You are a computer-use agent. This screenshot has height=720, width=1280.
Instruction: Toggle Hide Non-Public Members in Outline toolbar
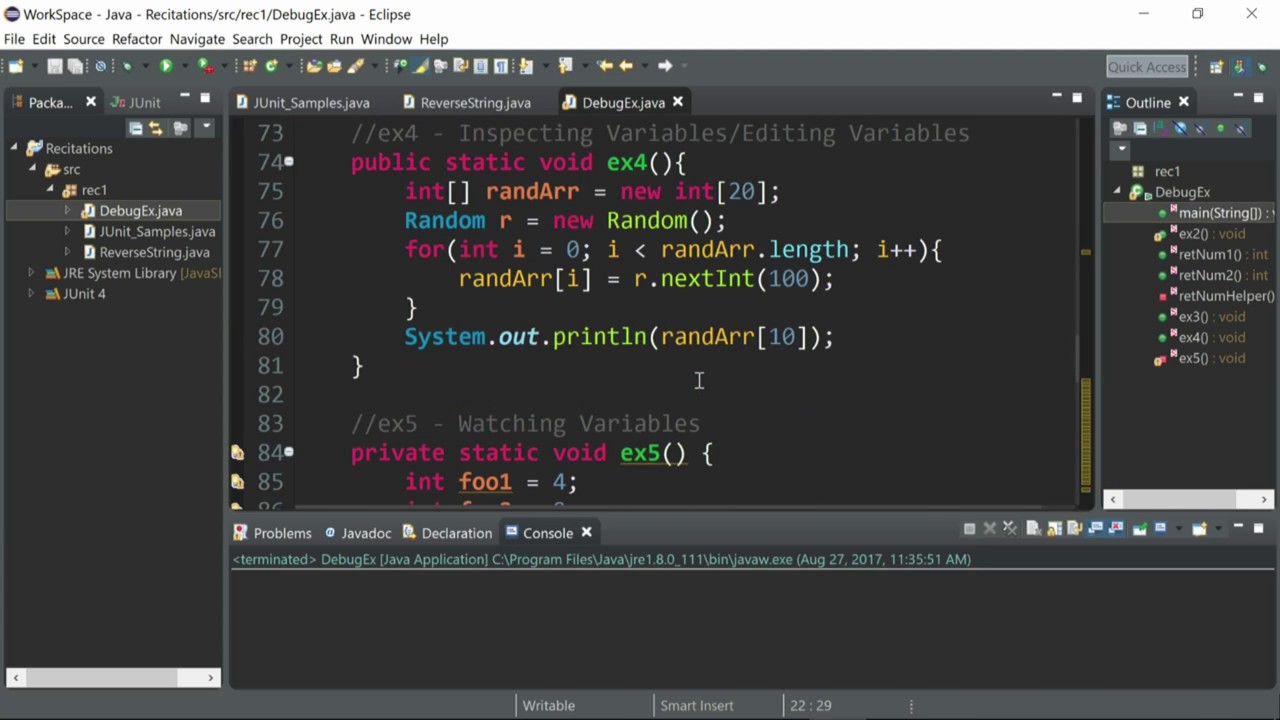[x=1220, y=128]
